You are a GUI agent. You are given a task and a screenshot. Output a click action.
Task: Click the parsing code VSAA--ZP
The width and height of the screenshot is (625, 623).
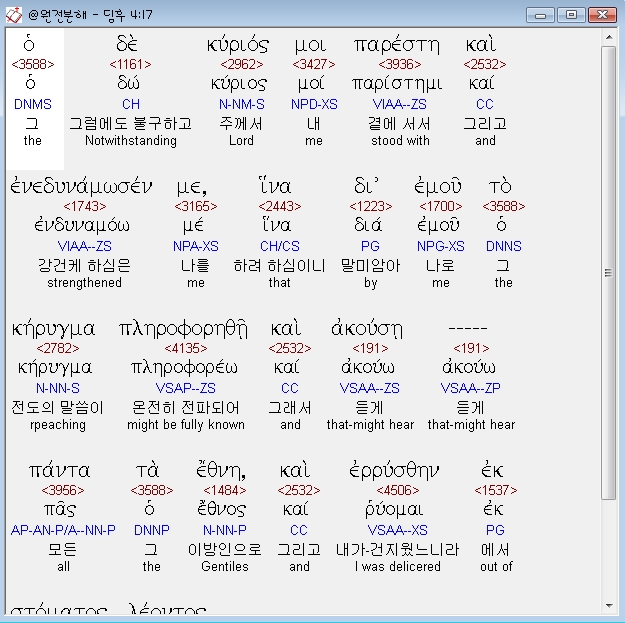[x=471, y=388]
